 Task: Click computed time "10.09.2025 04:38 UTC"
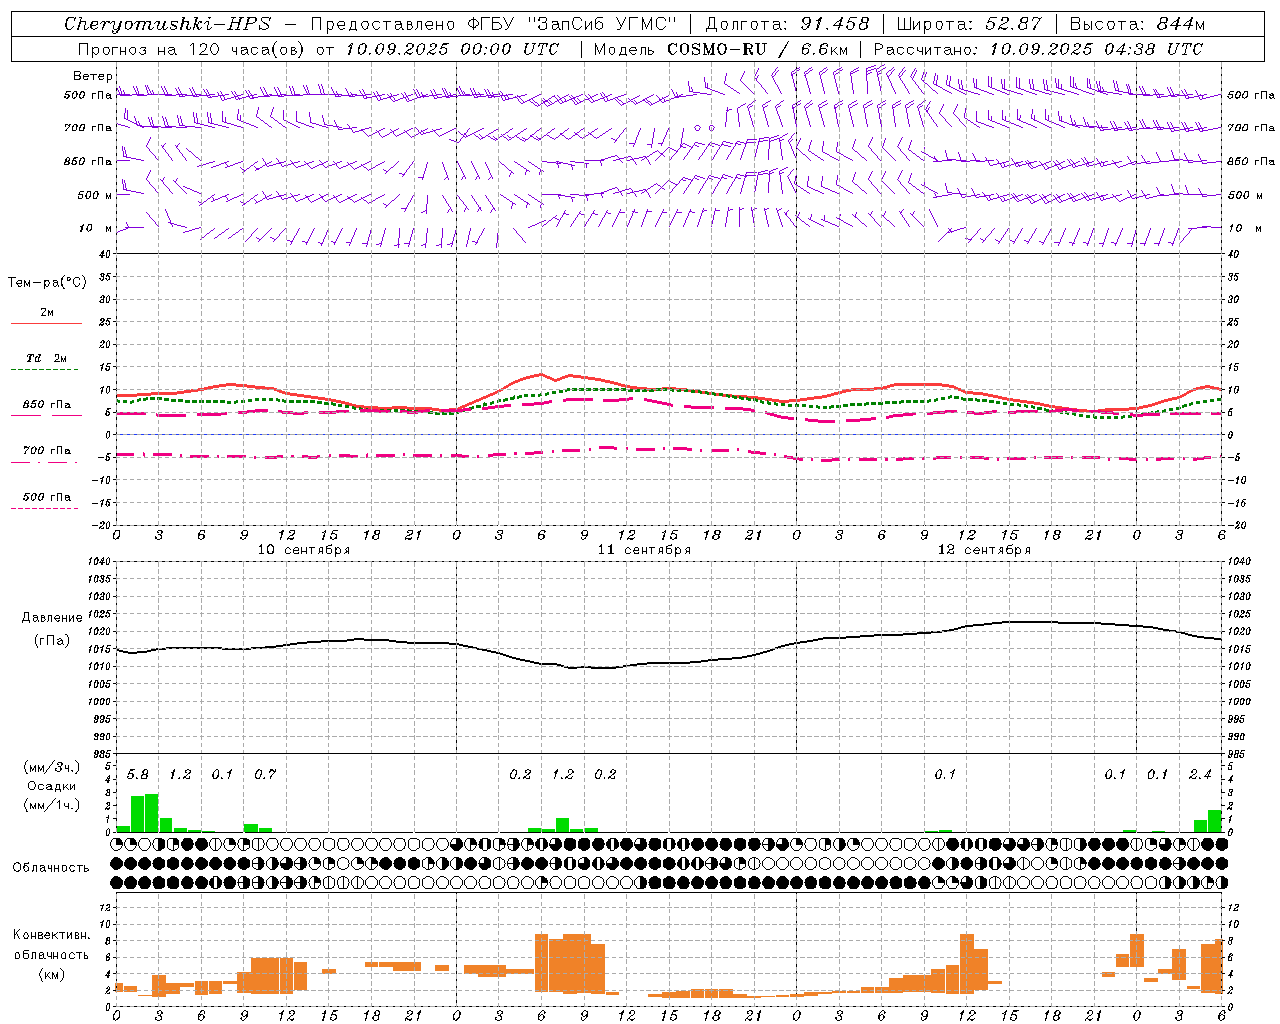point(1096,49)
